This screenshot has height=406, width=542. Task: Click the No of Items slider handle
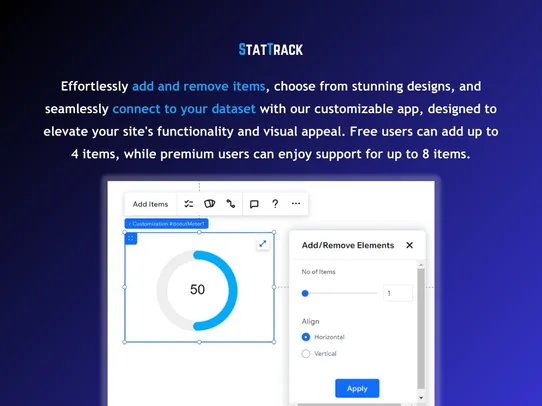click(305, 293)
